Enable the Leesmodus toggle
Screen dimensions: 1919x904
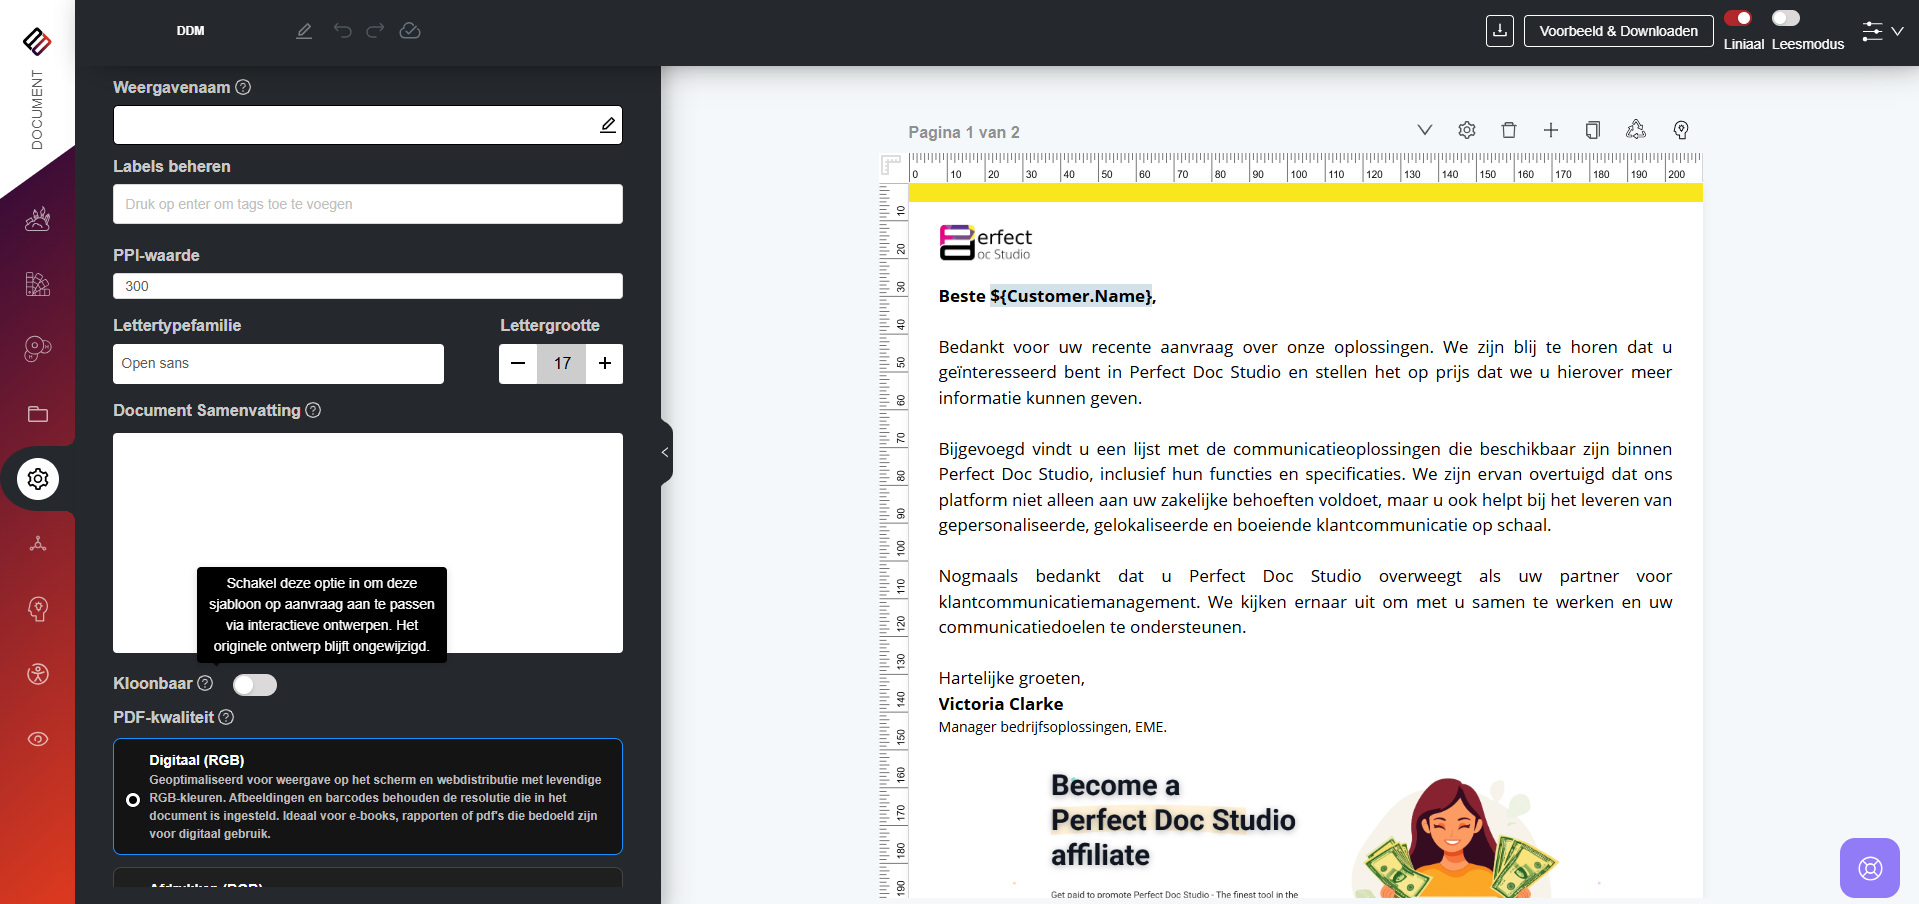[x=1785, y=18]
